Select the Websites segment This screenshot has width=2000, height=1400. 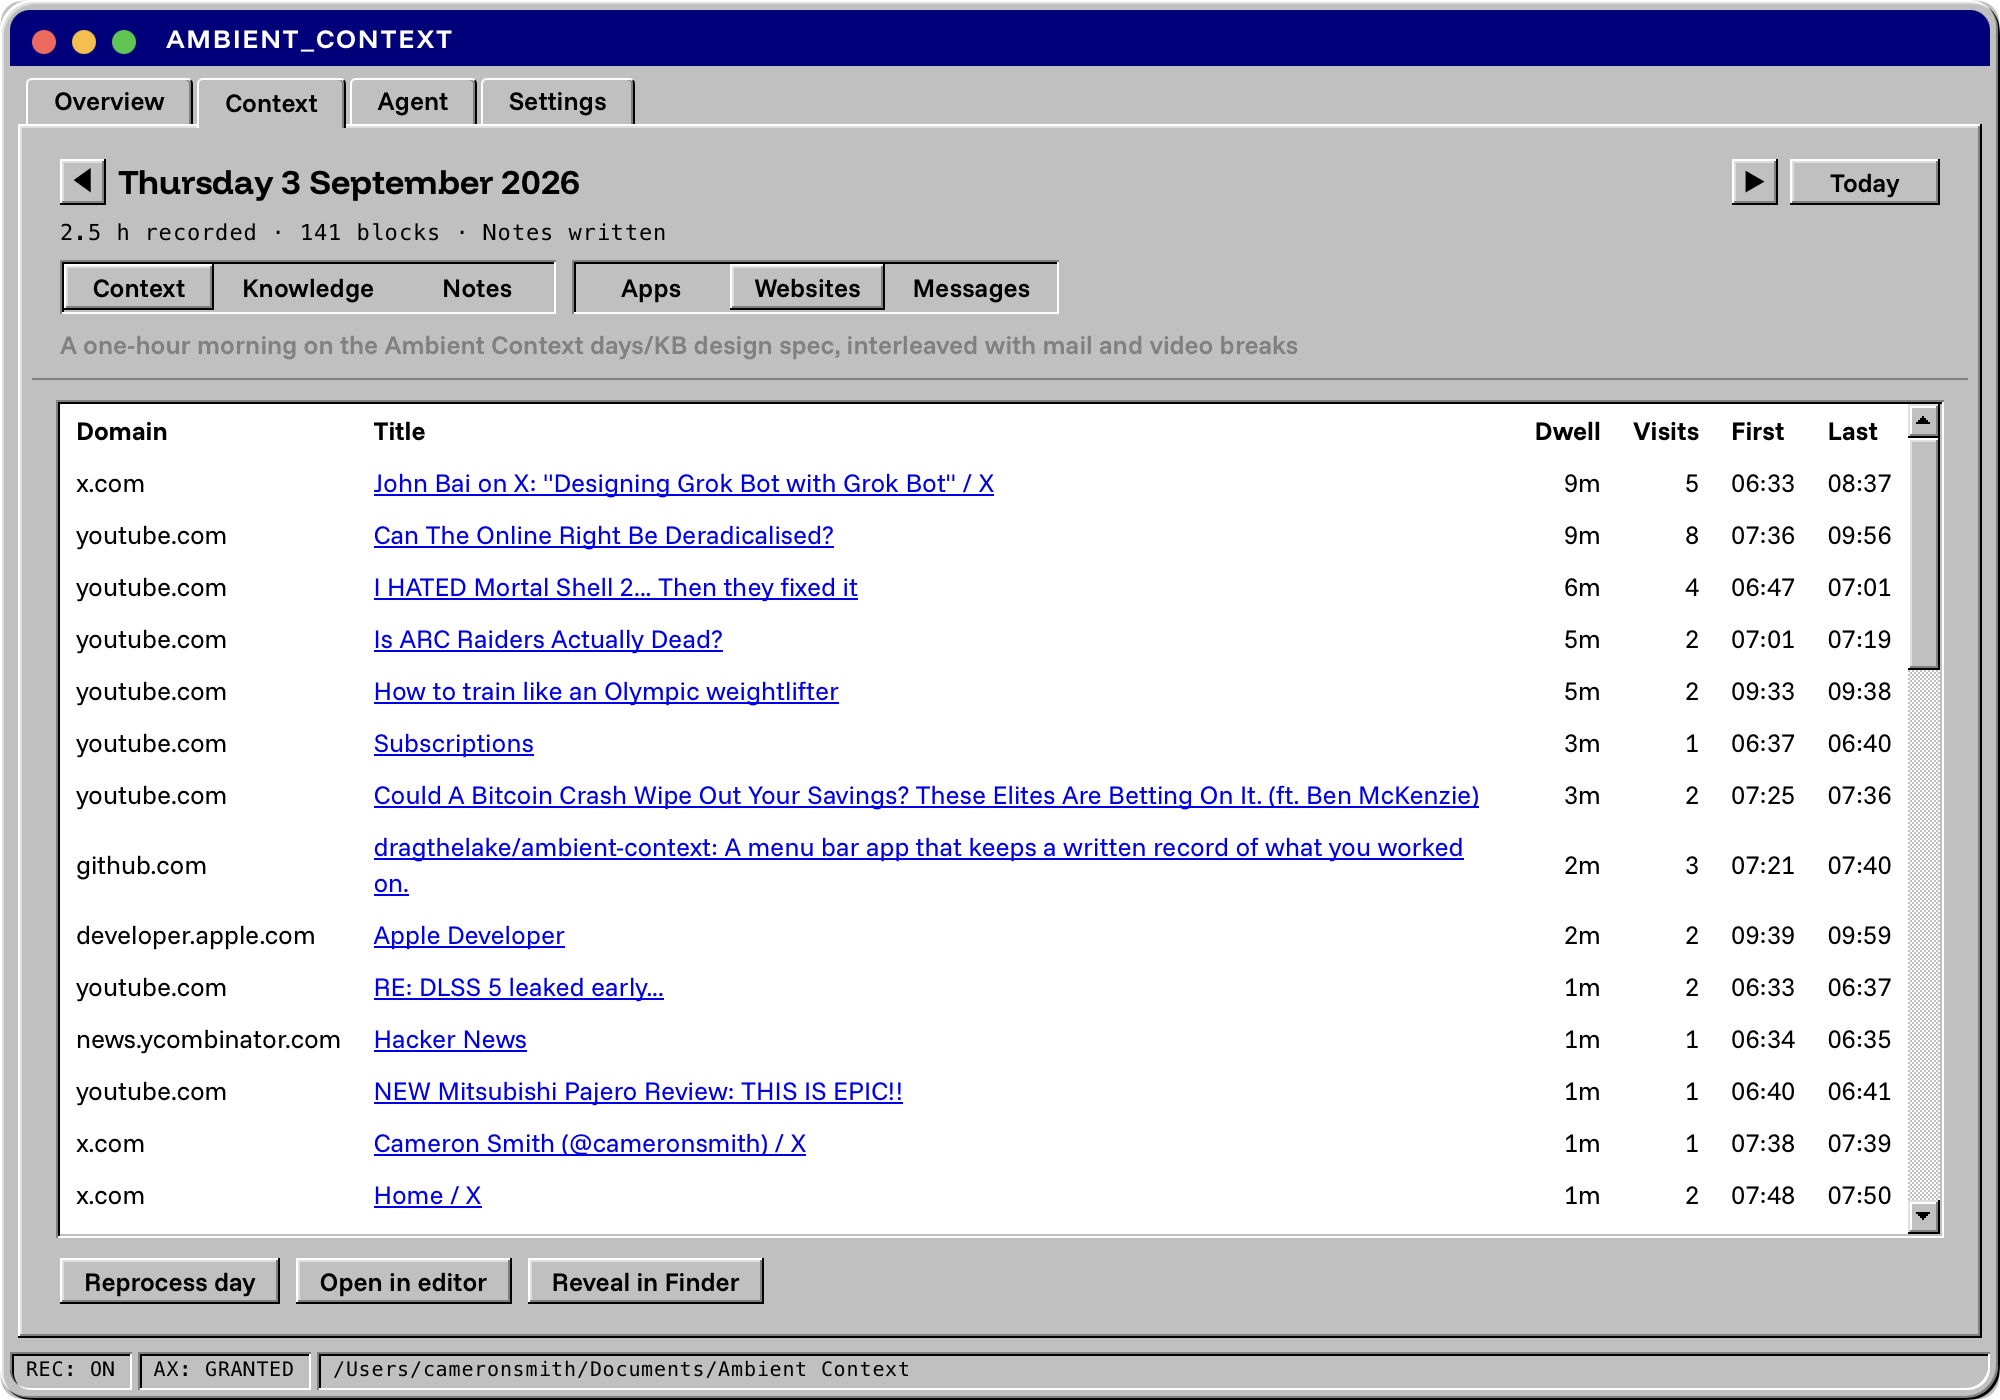tap(807, 288)
